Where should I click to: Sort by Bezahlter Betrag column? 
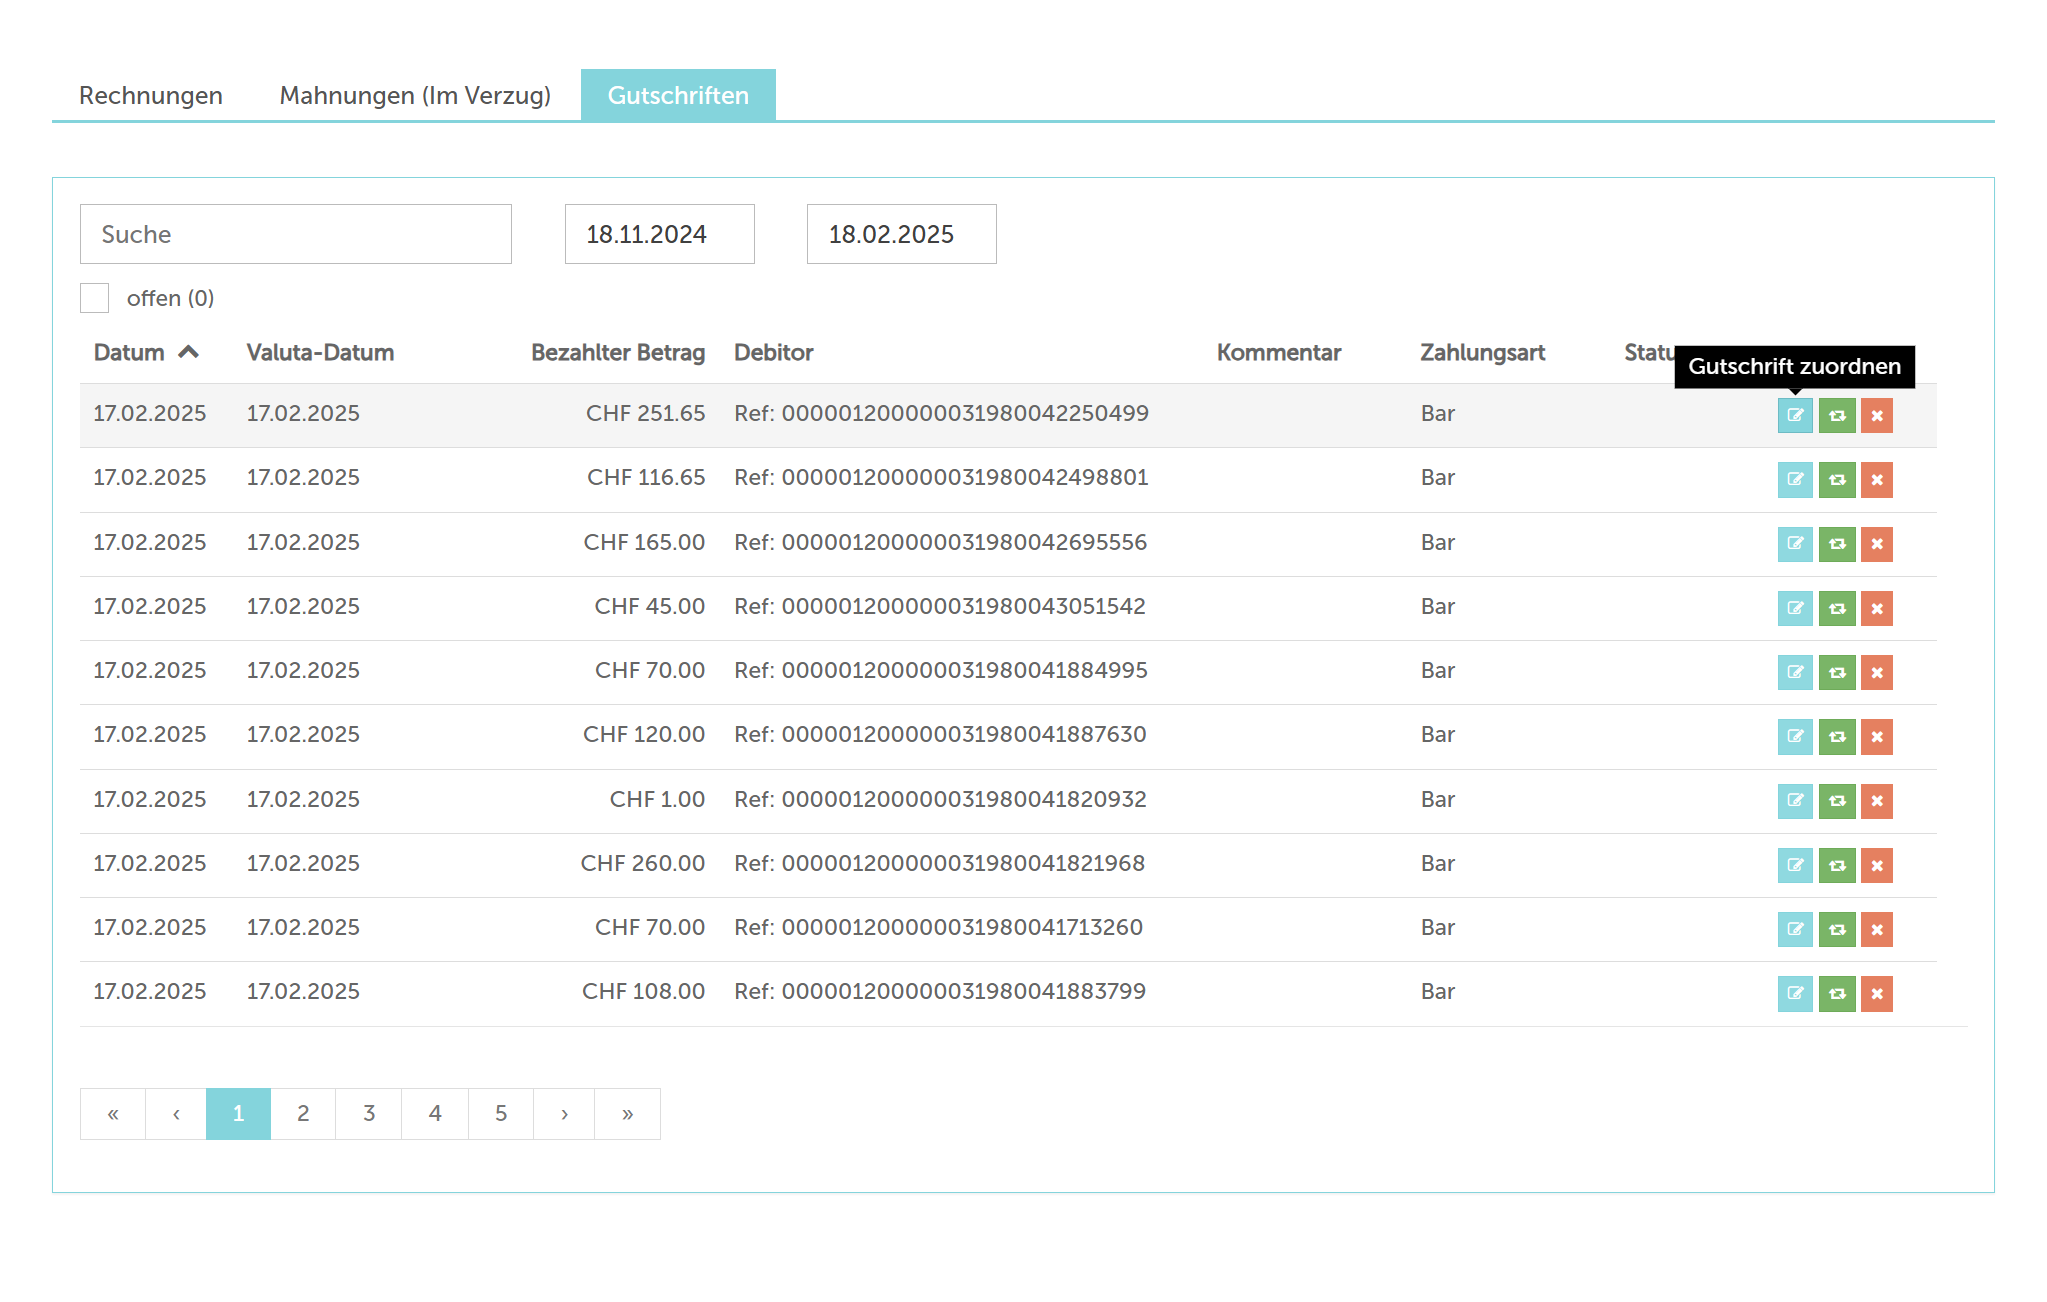pos(618,352)
